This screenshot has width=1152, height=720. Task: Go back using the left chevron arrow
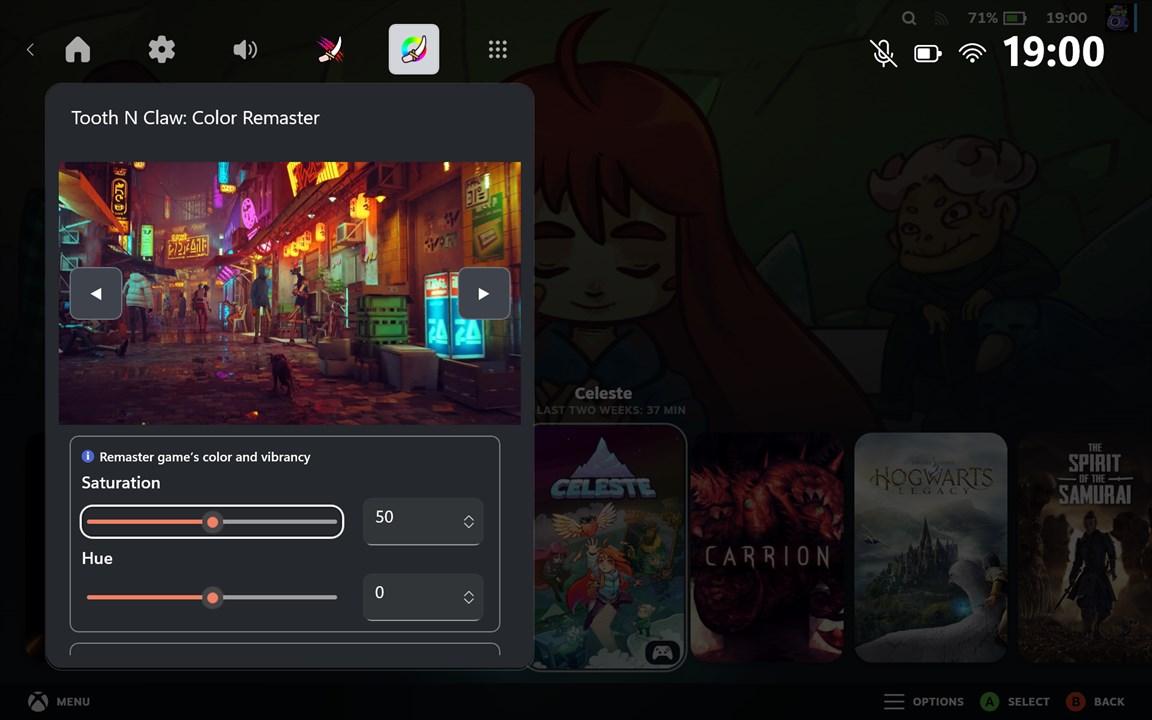click(30, 49)
